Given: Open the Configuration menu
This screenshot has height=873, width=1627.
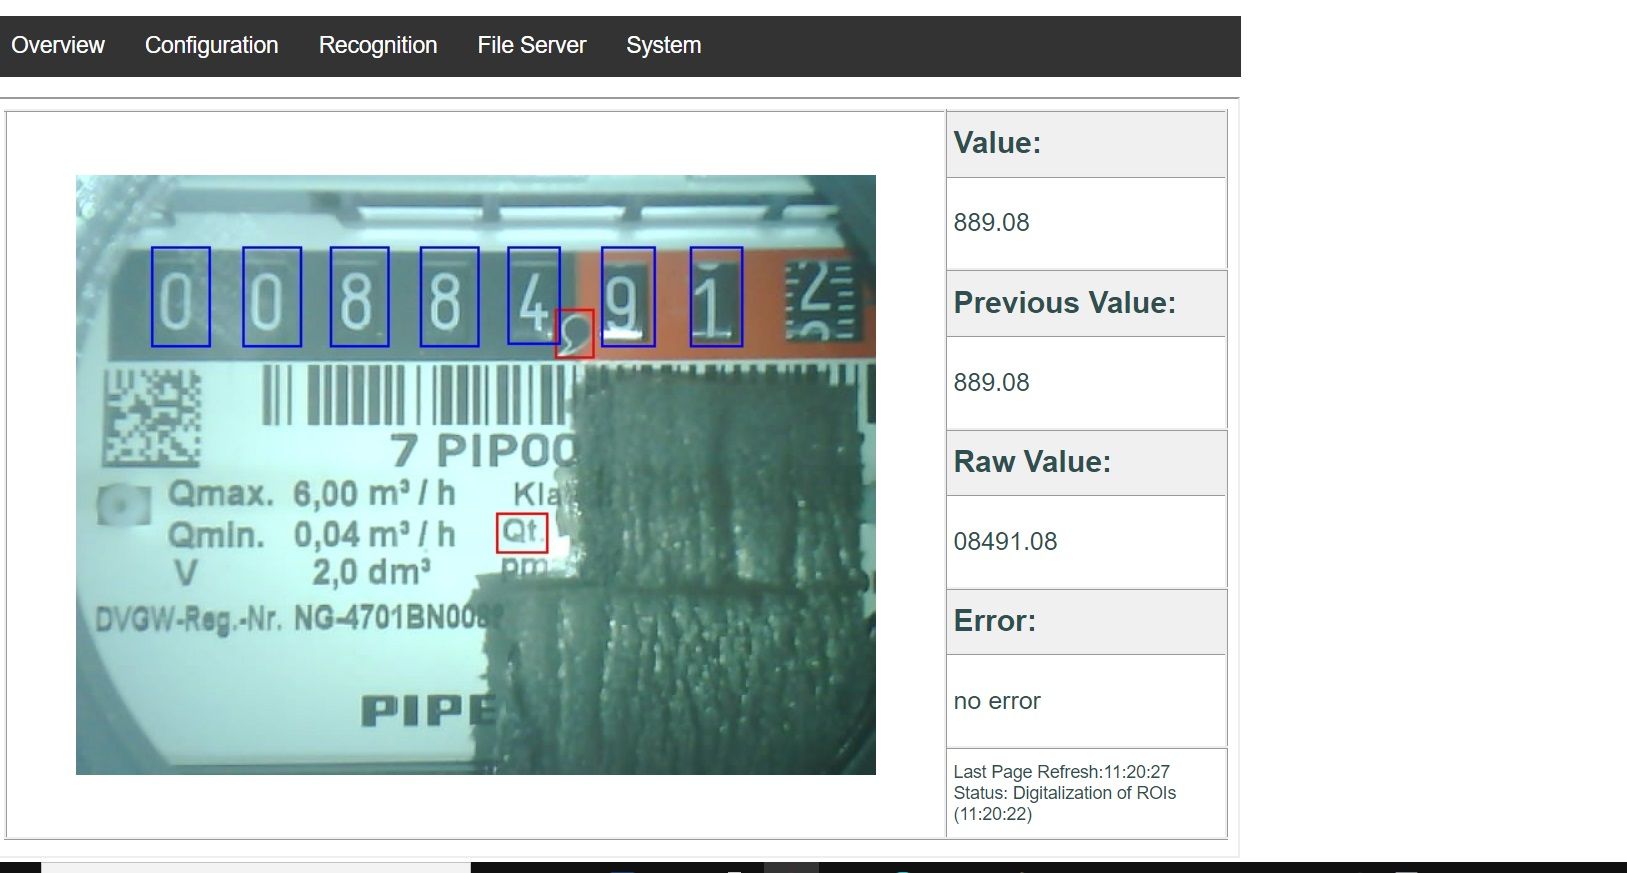Looking at the screenshot, I should [x=211, y=45].
